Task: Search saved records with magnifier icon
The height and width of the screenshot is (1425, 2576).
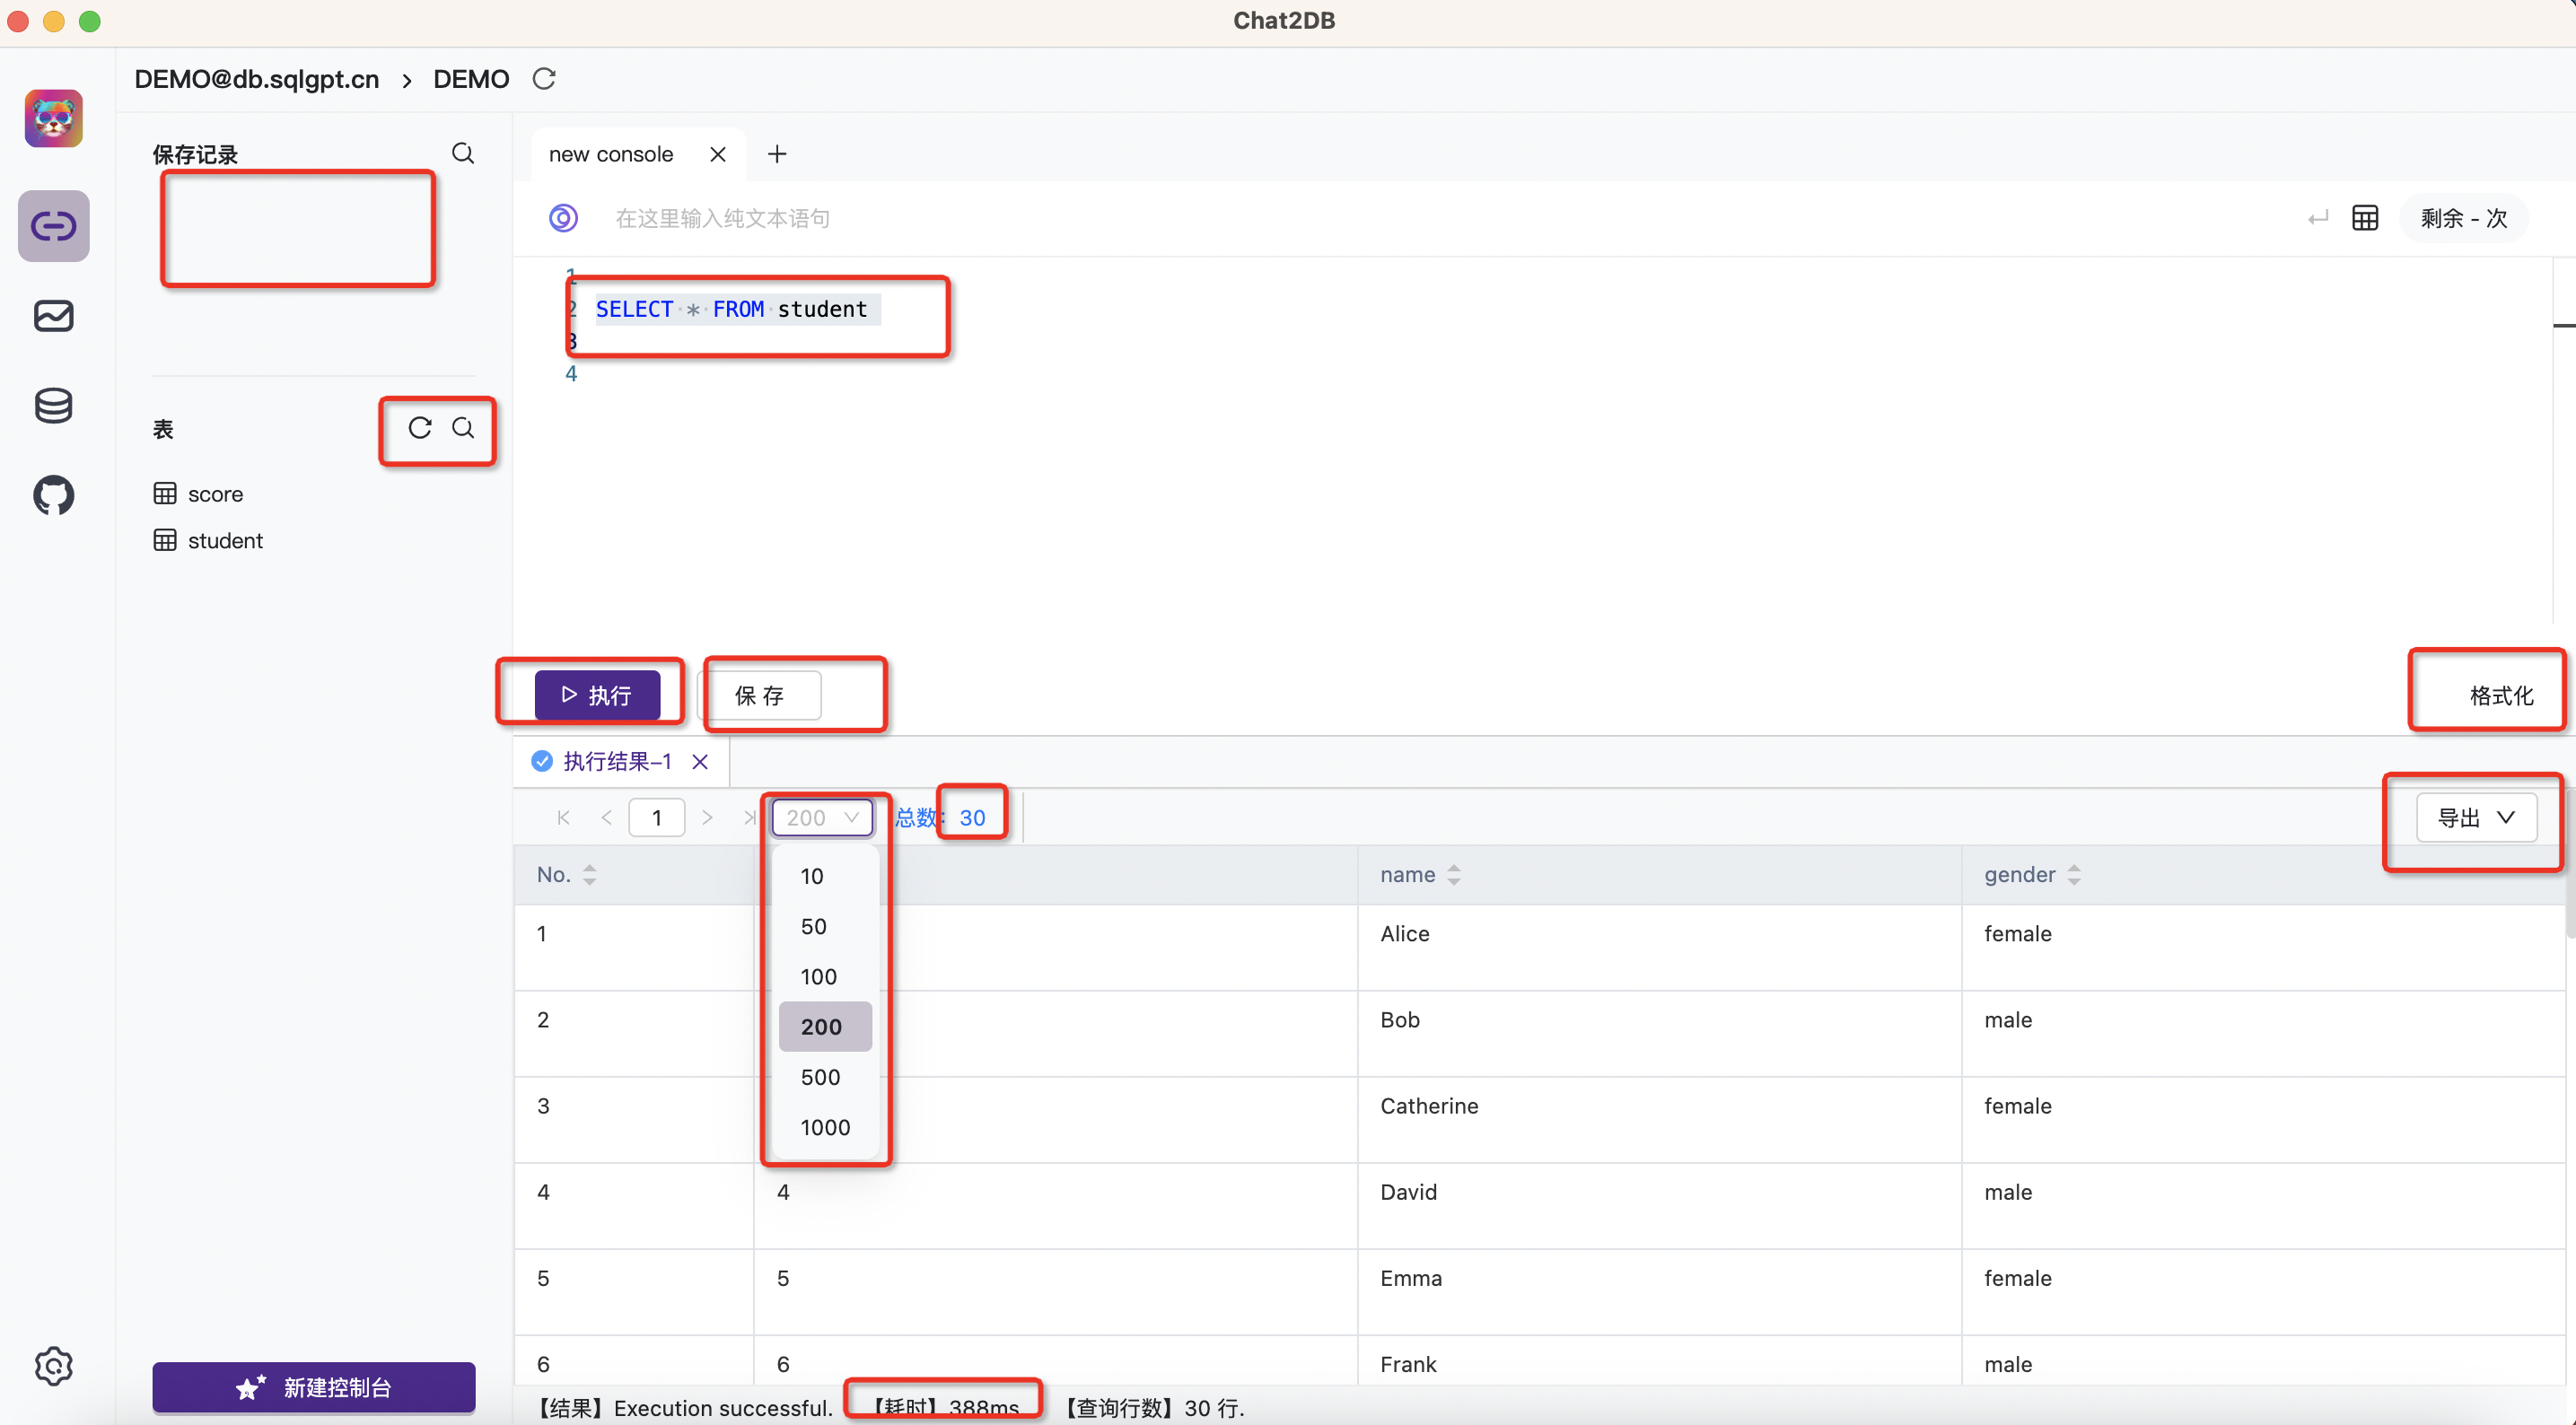Action: pyautogui.click(x=463, y=154)
